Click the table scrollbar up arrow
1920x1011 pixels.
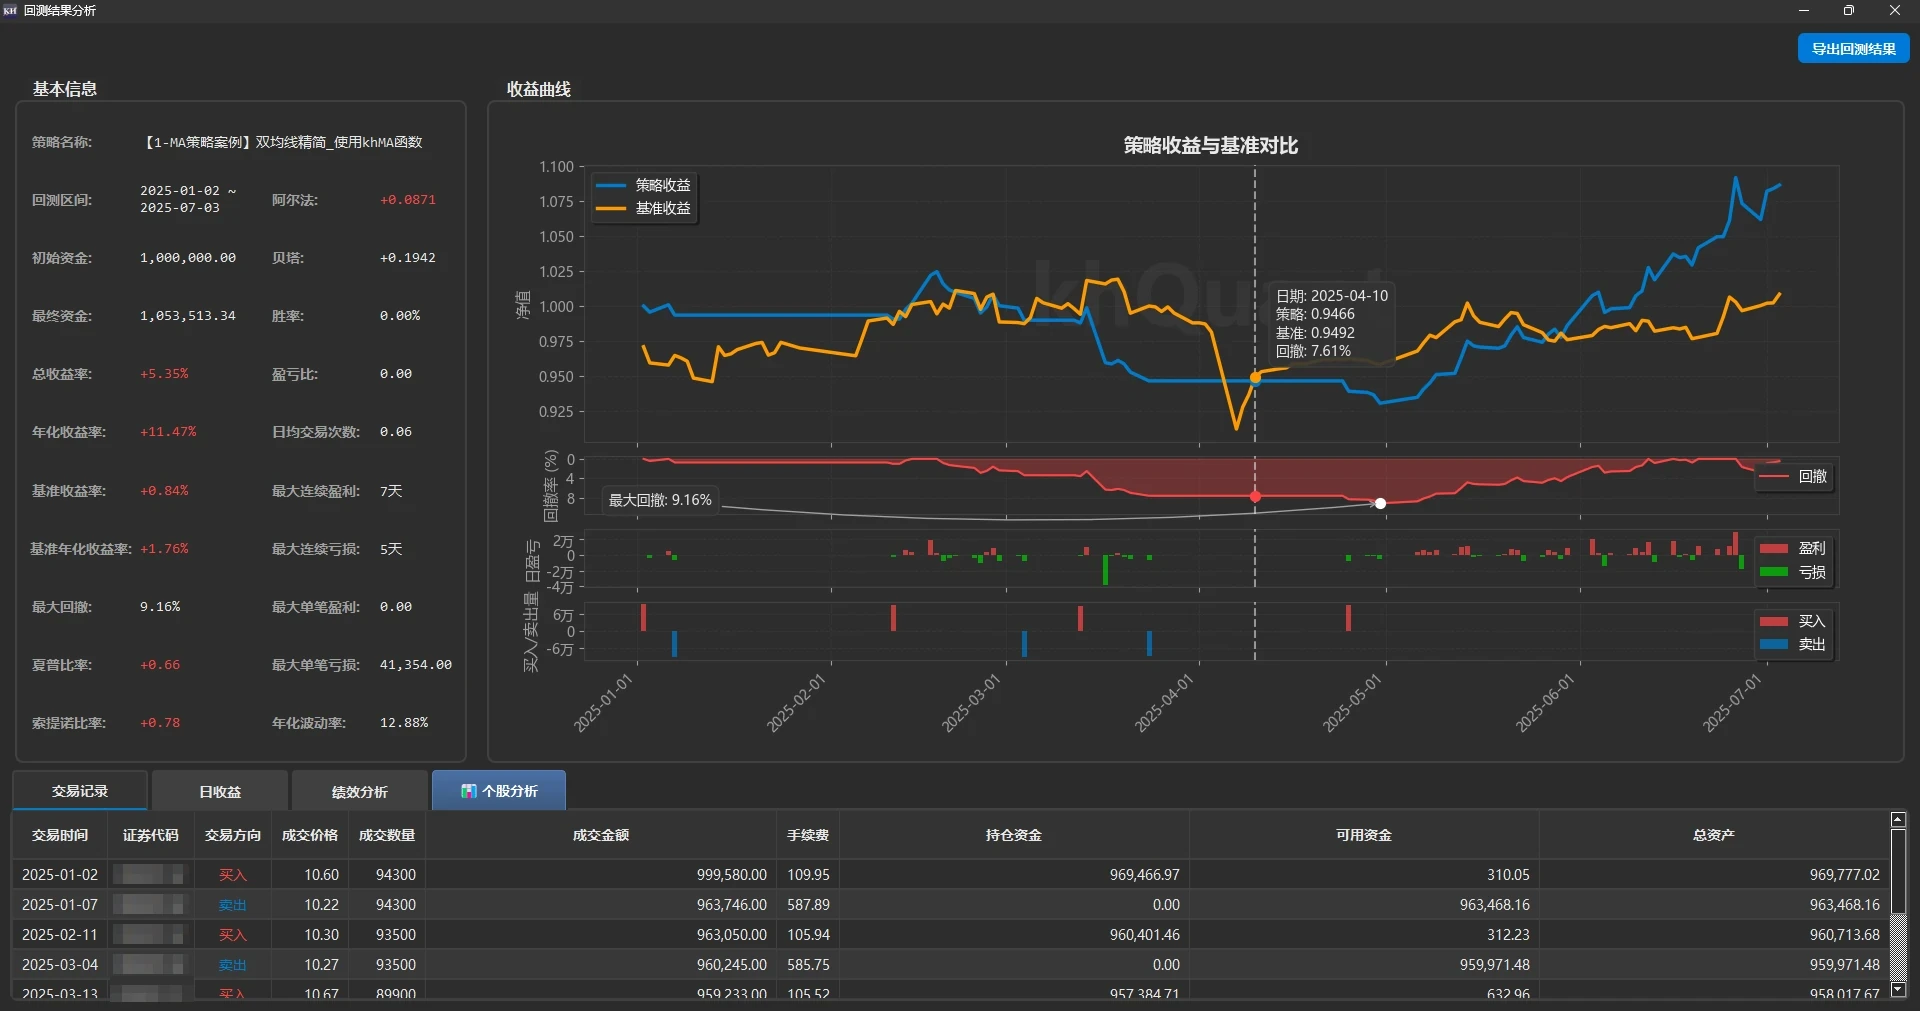point(1898,820)
